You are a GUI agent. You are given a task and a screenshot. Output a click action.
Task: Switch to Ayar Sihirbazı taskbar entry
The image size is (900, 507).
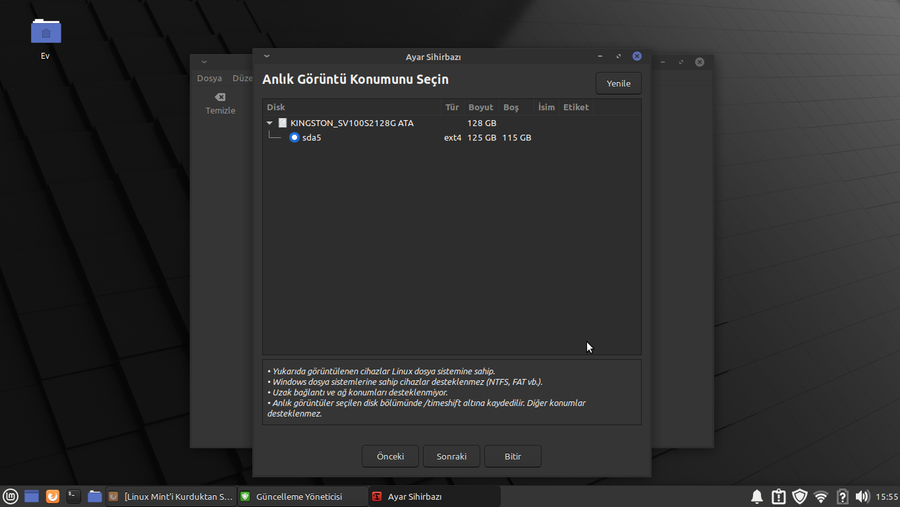435,497
